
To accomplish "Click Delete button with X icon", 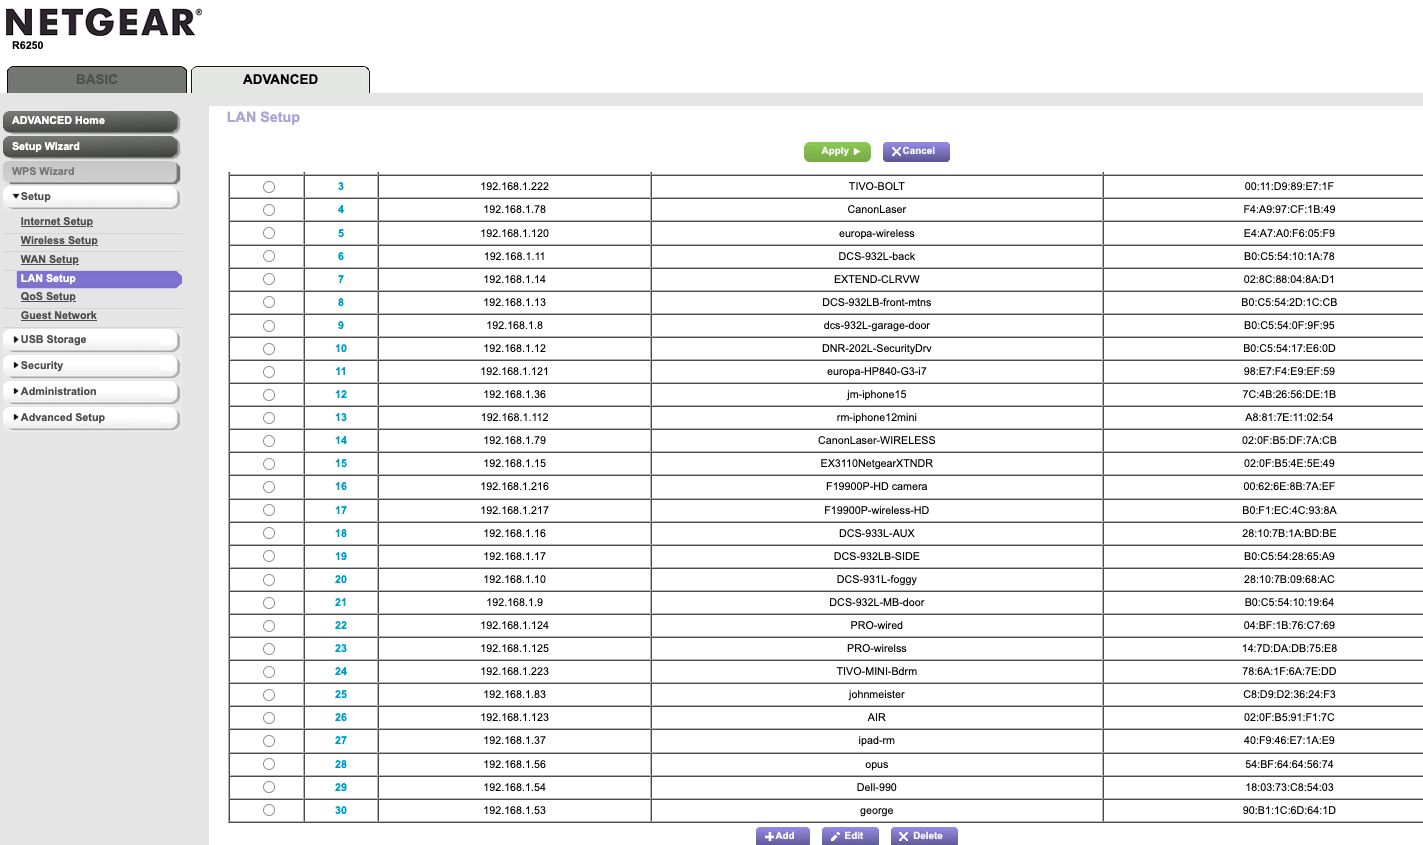I will click(x=923, y=836).
